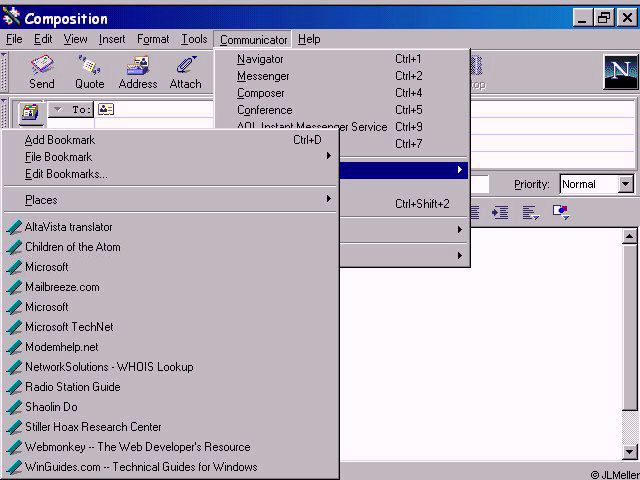Click the address card icon beside To:
The image size is (640, 480).
pos(106,109)
